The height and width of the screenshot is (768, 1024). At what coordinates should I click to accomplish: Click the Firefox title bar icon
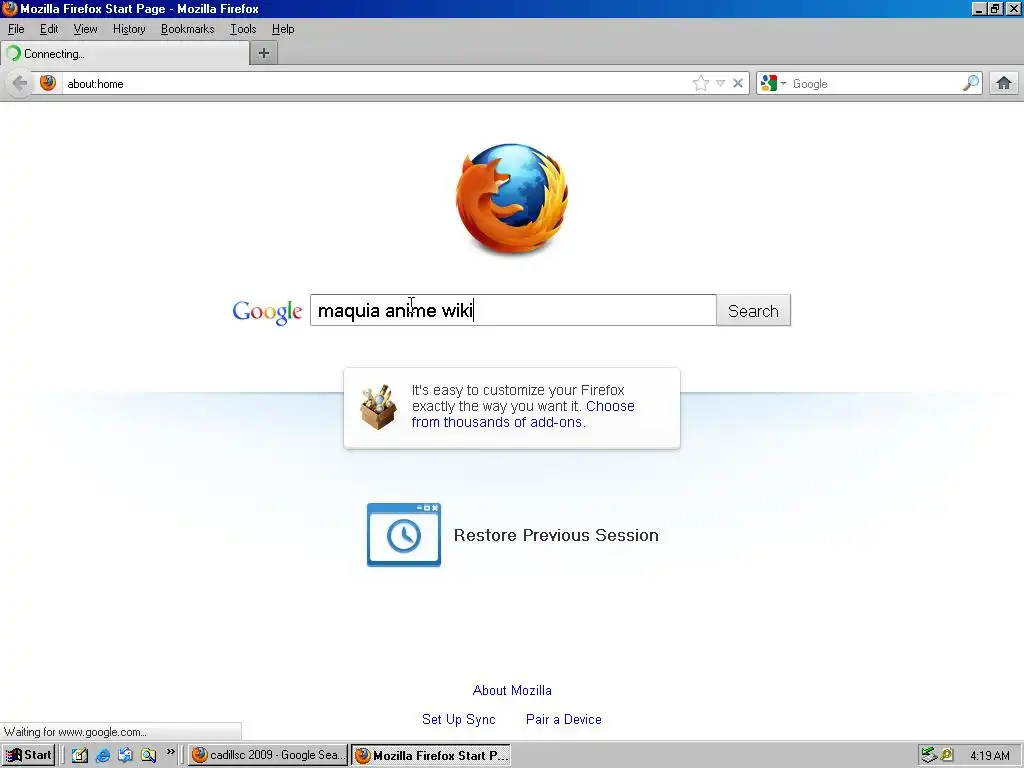click(x=9, y=8)
